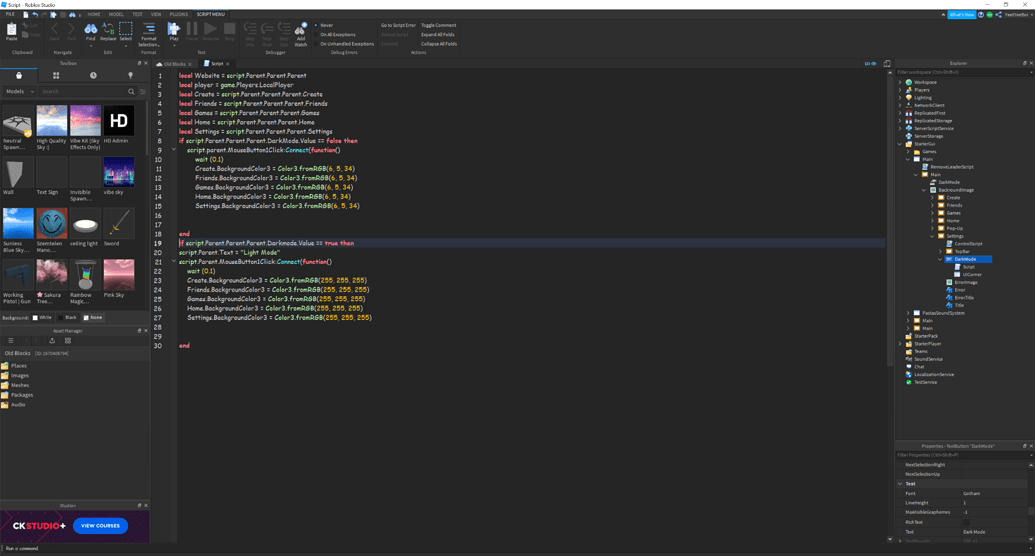The height and width of the screenshot is (556, 1035).
Task: Toggle RichText checkbox in Properties
Action: (x=966, y=522)
